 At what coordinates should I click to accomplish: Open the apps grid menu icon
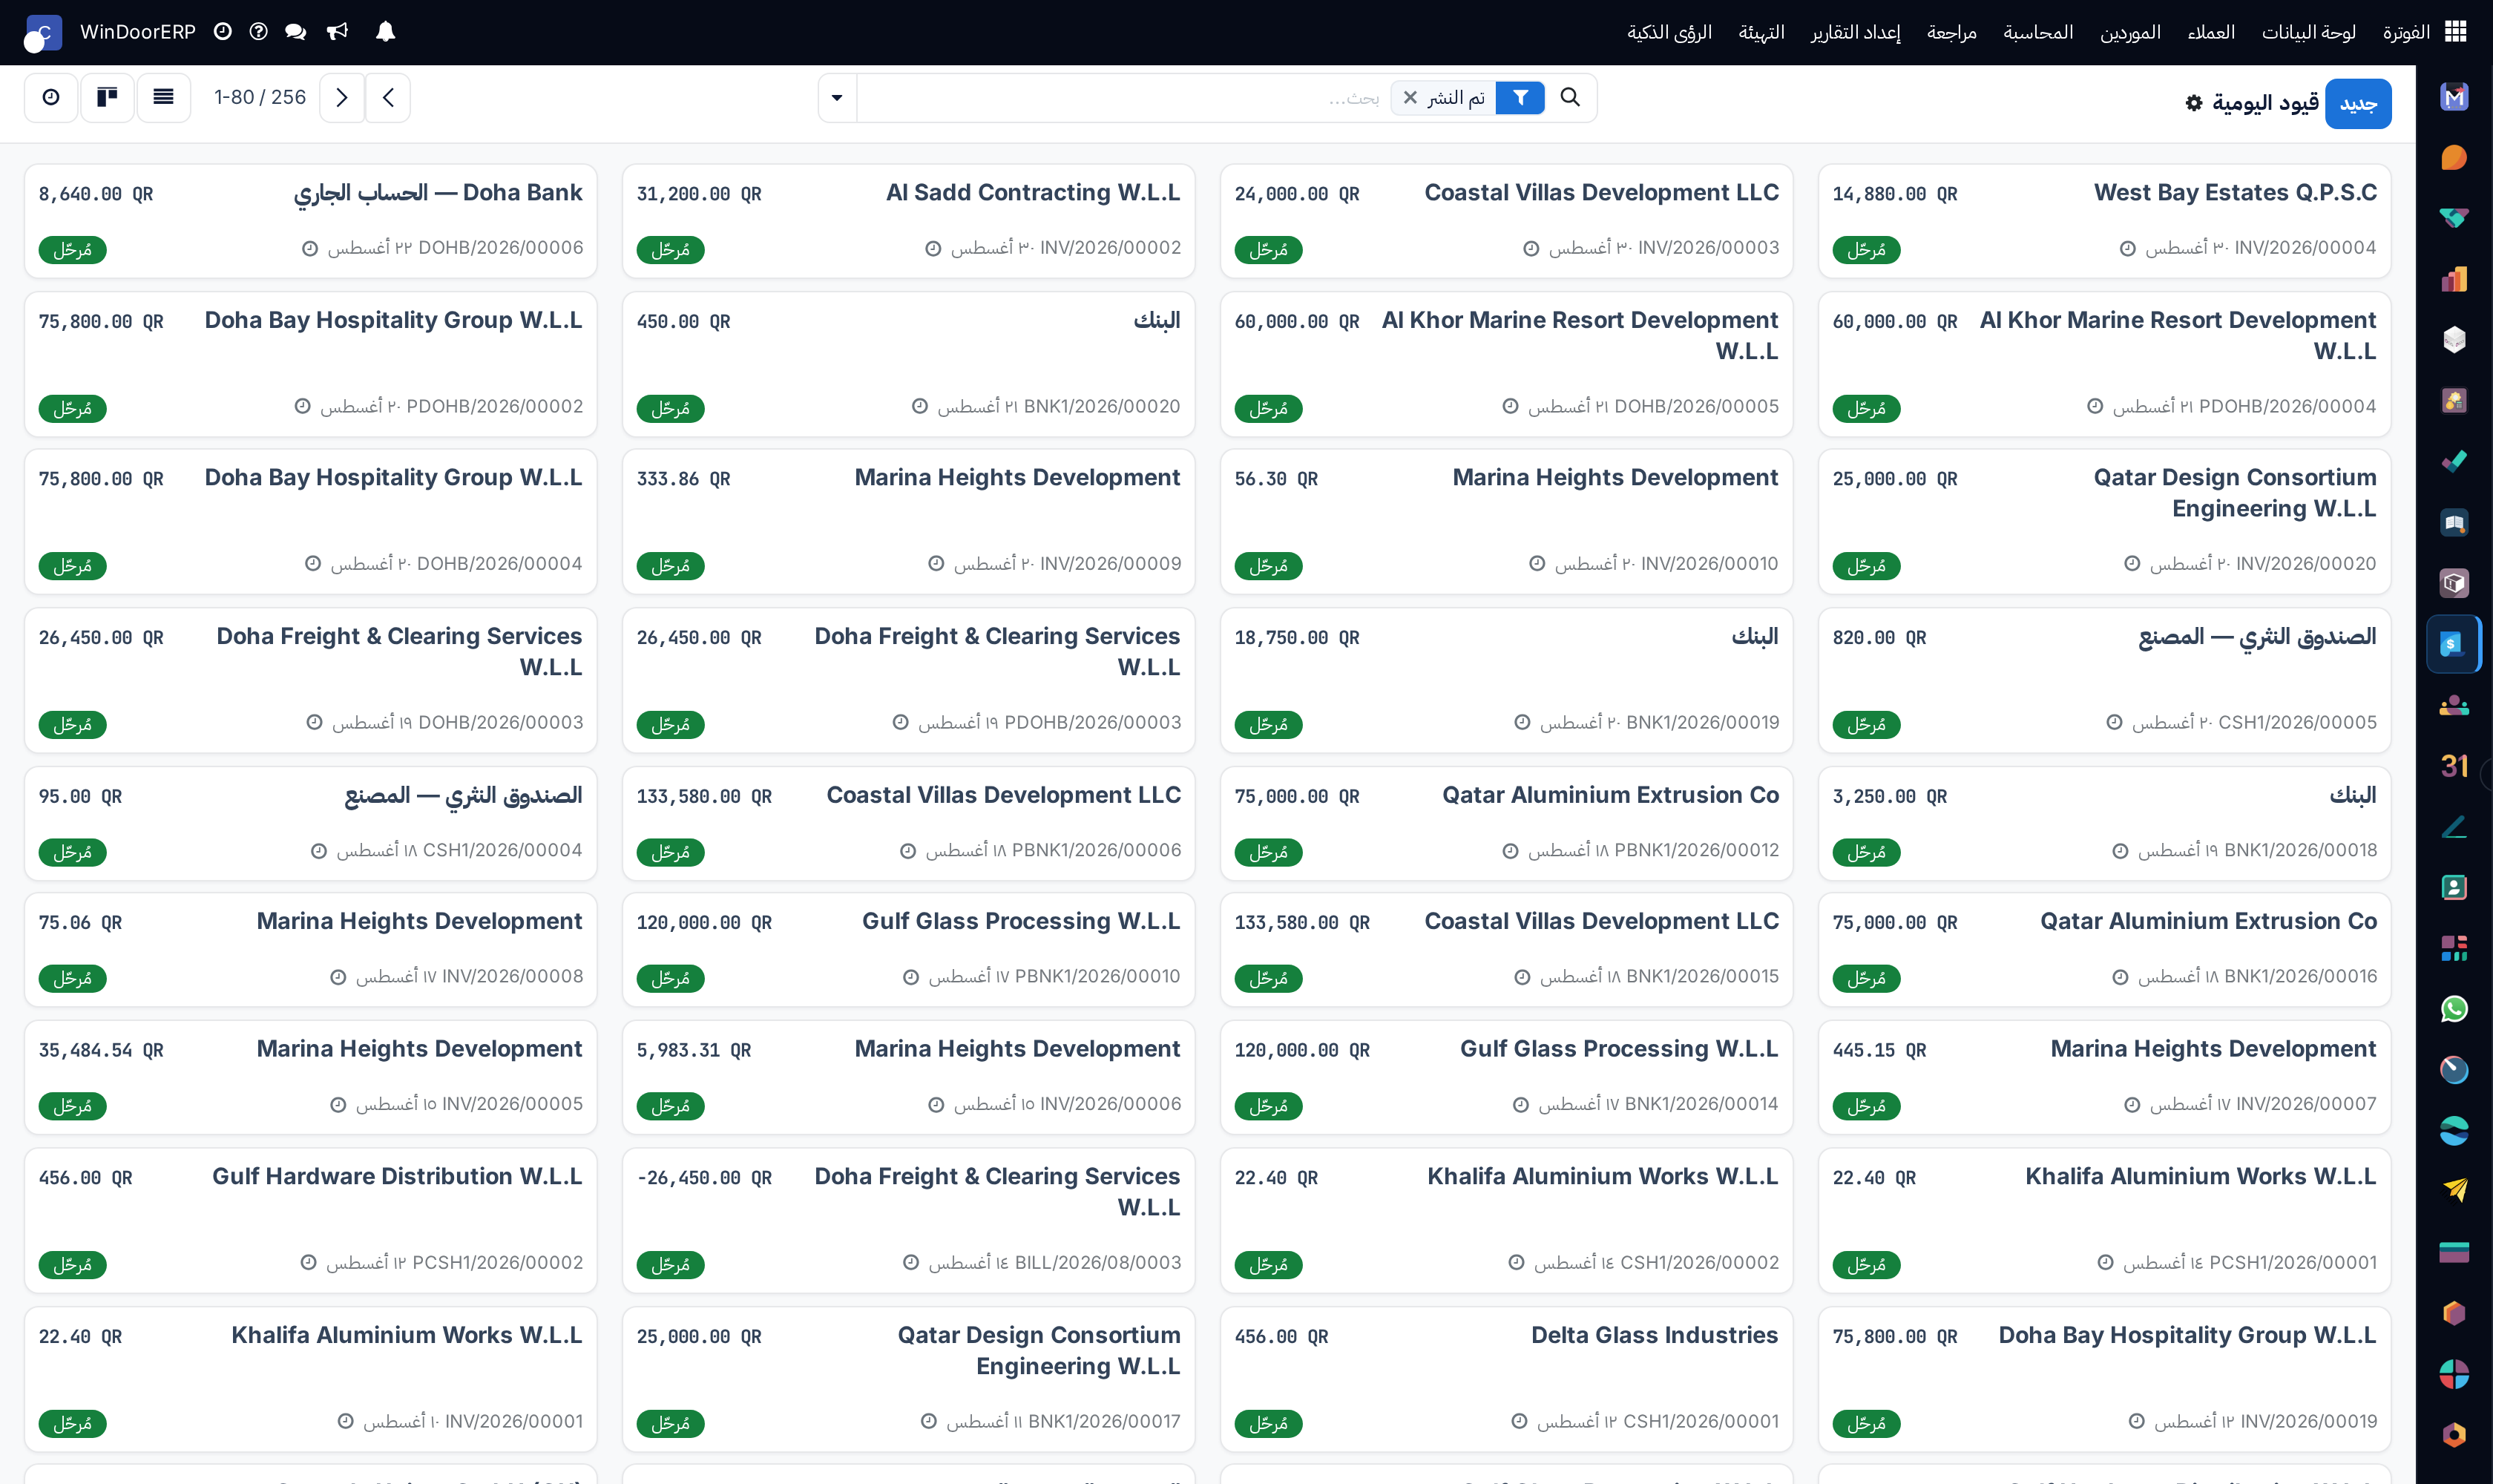2455,32
